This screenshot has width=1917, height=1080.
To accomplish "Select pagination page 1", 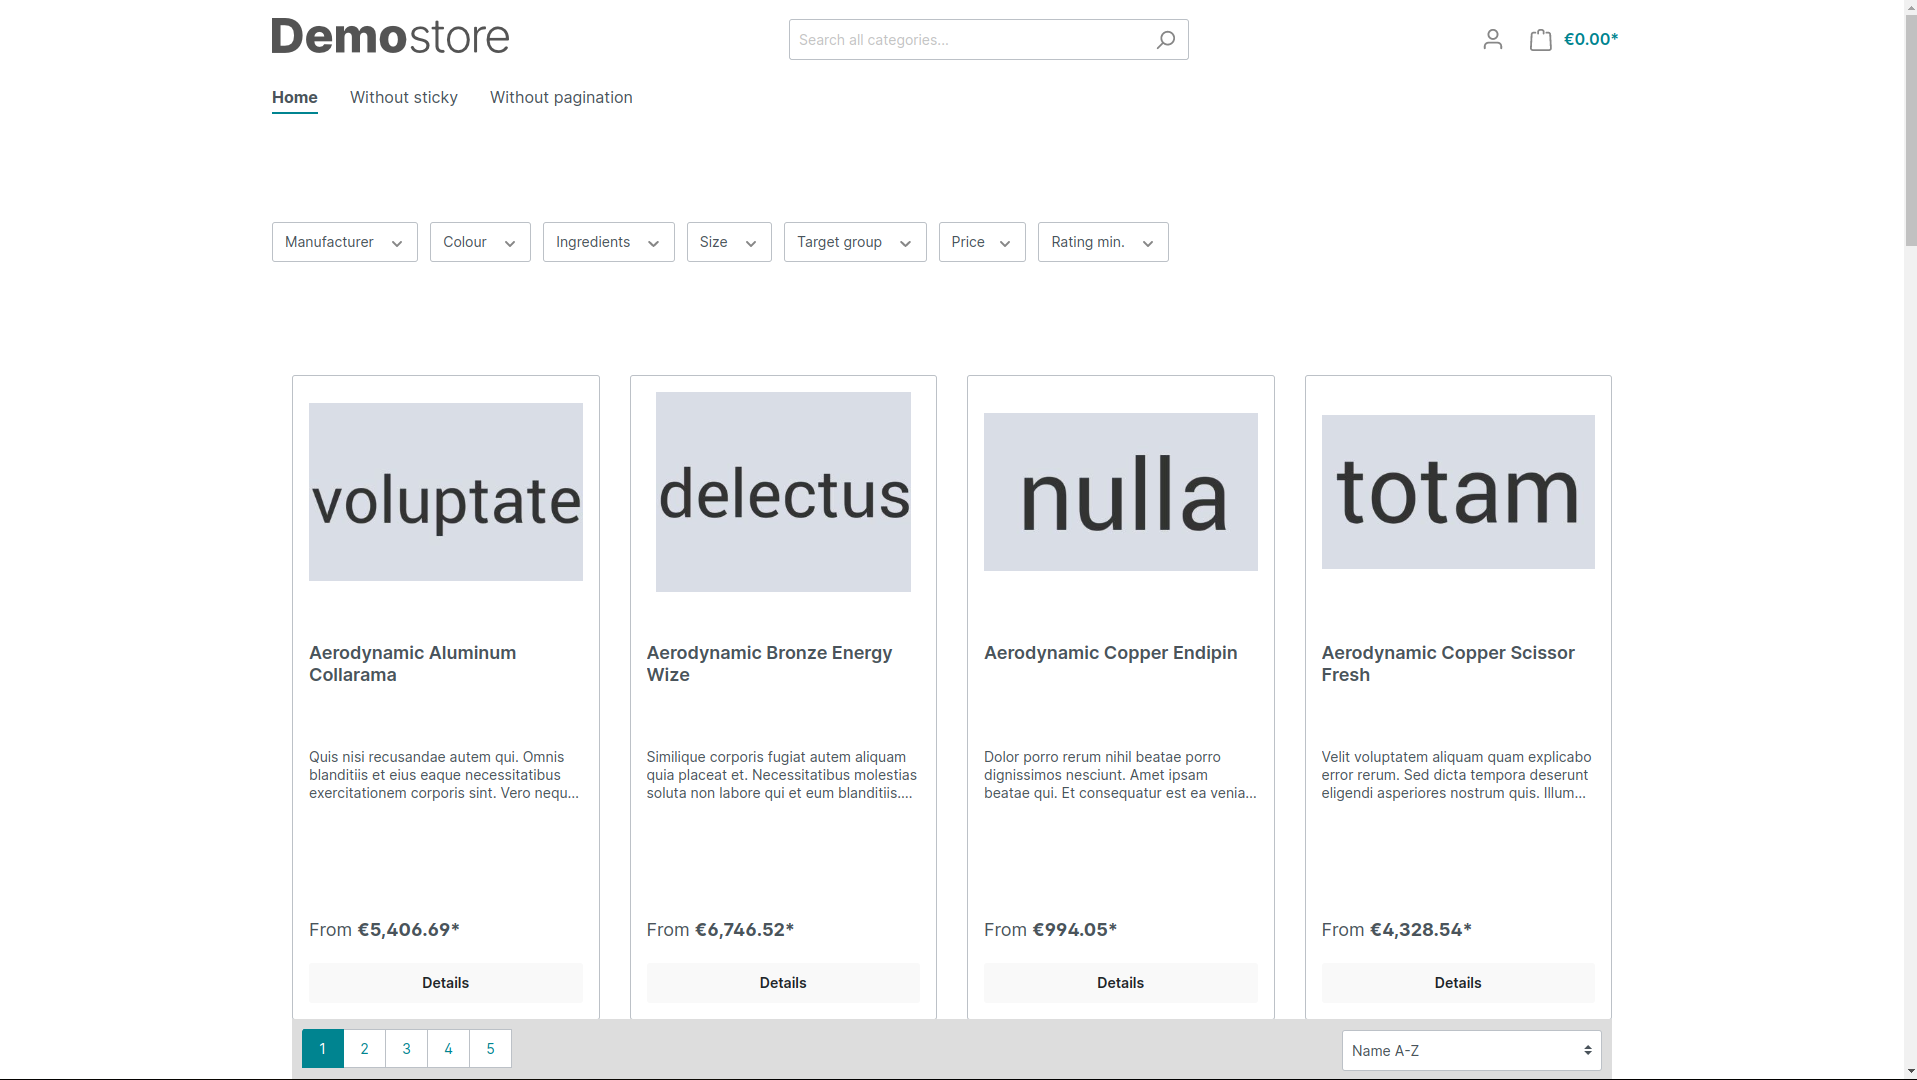I will pyautogui.click(x=323, y=1048).
